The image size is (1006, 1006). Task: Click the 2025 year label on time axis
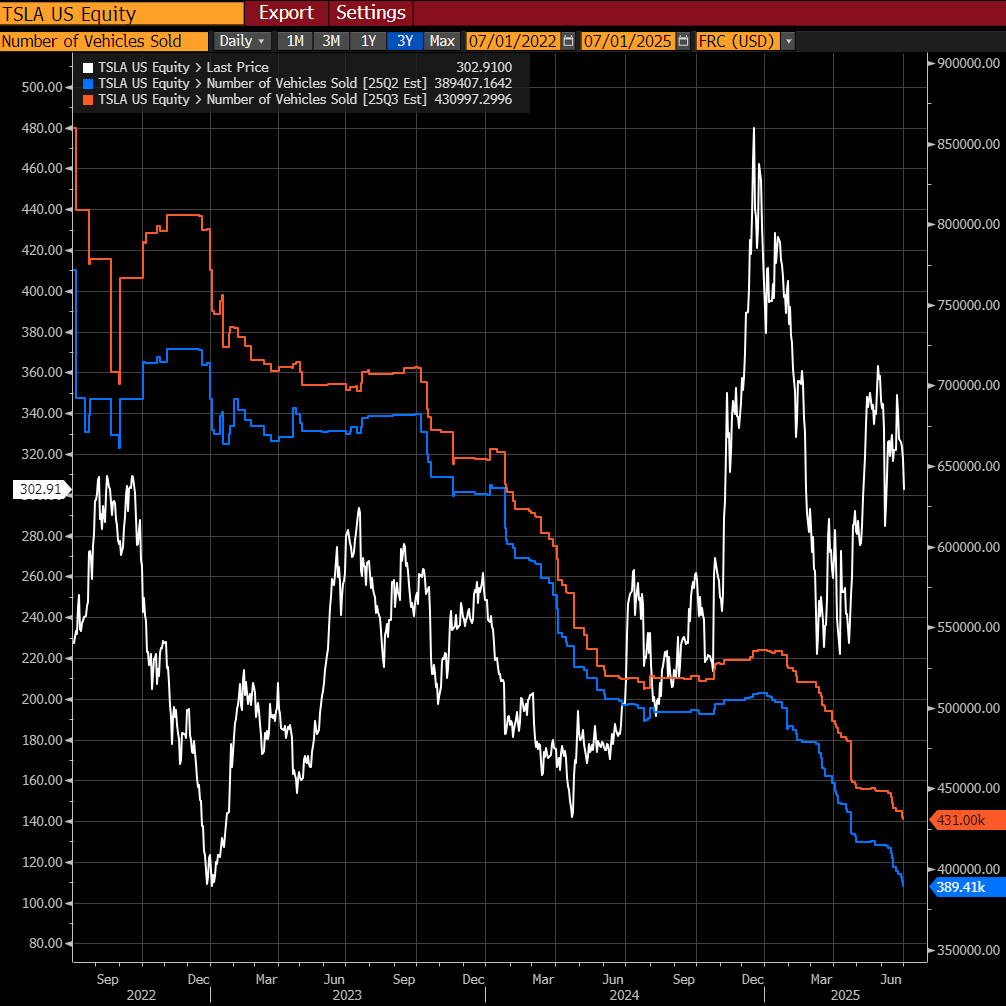click(x=846, y=995)
